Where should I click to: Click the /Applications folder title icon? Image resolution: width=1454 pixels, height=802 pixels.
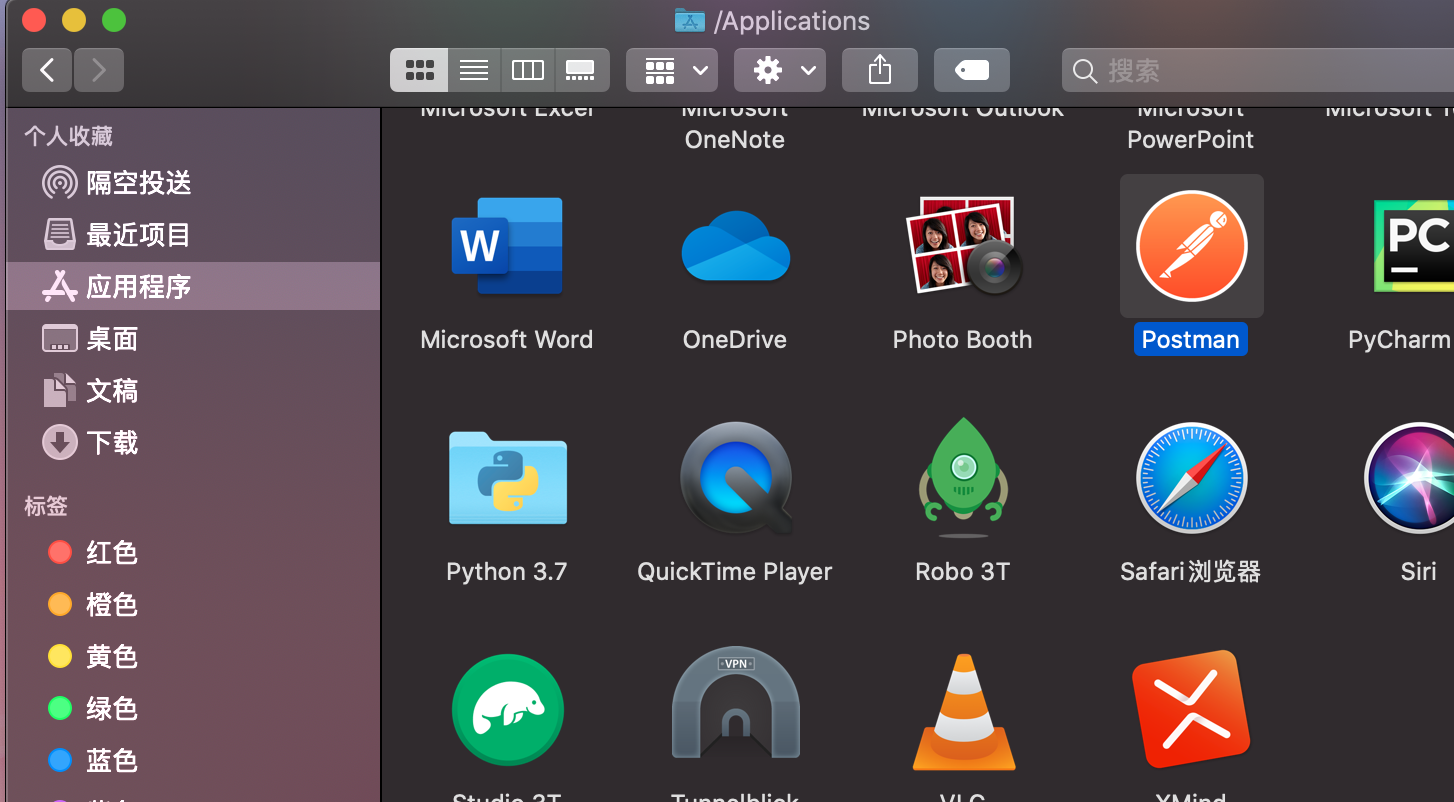click(690, 20)
